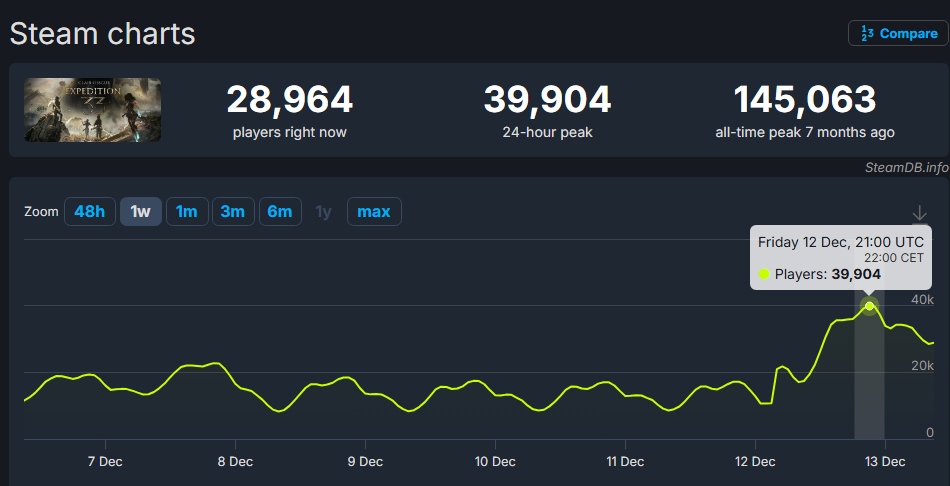Click the chart download arrow icon

coord(920,213)
